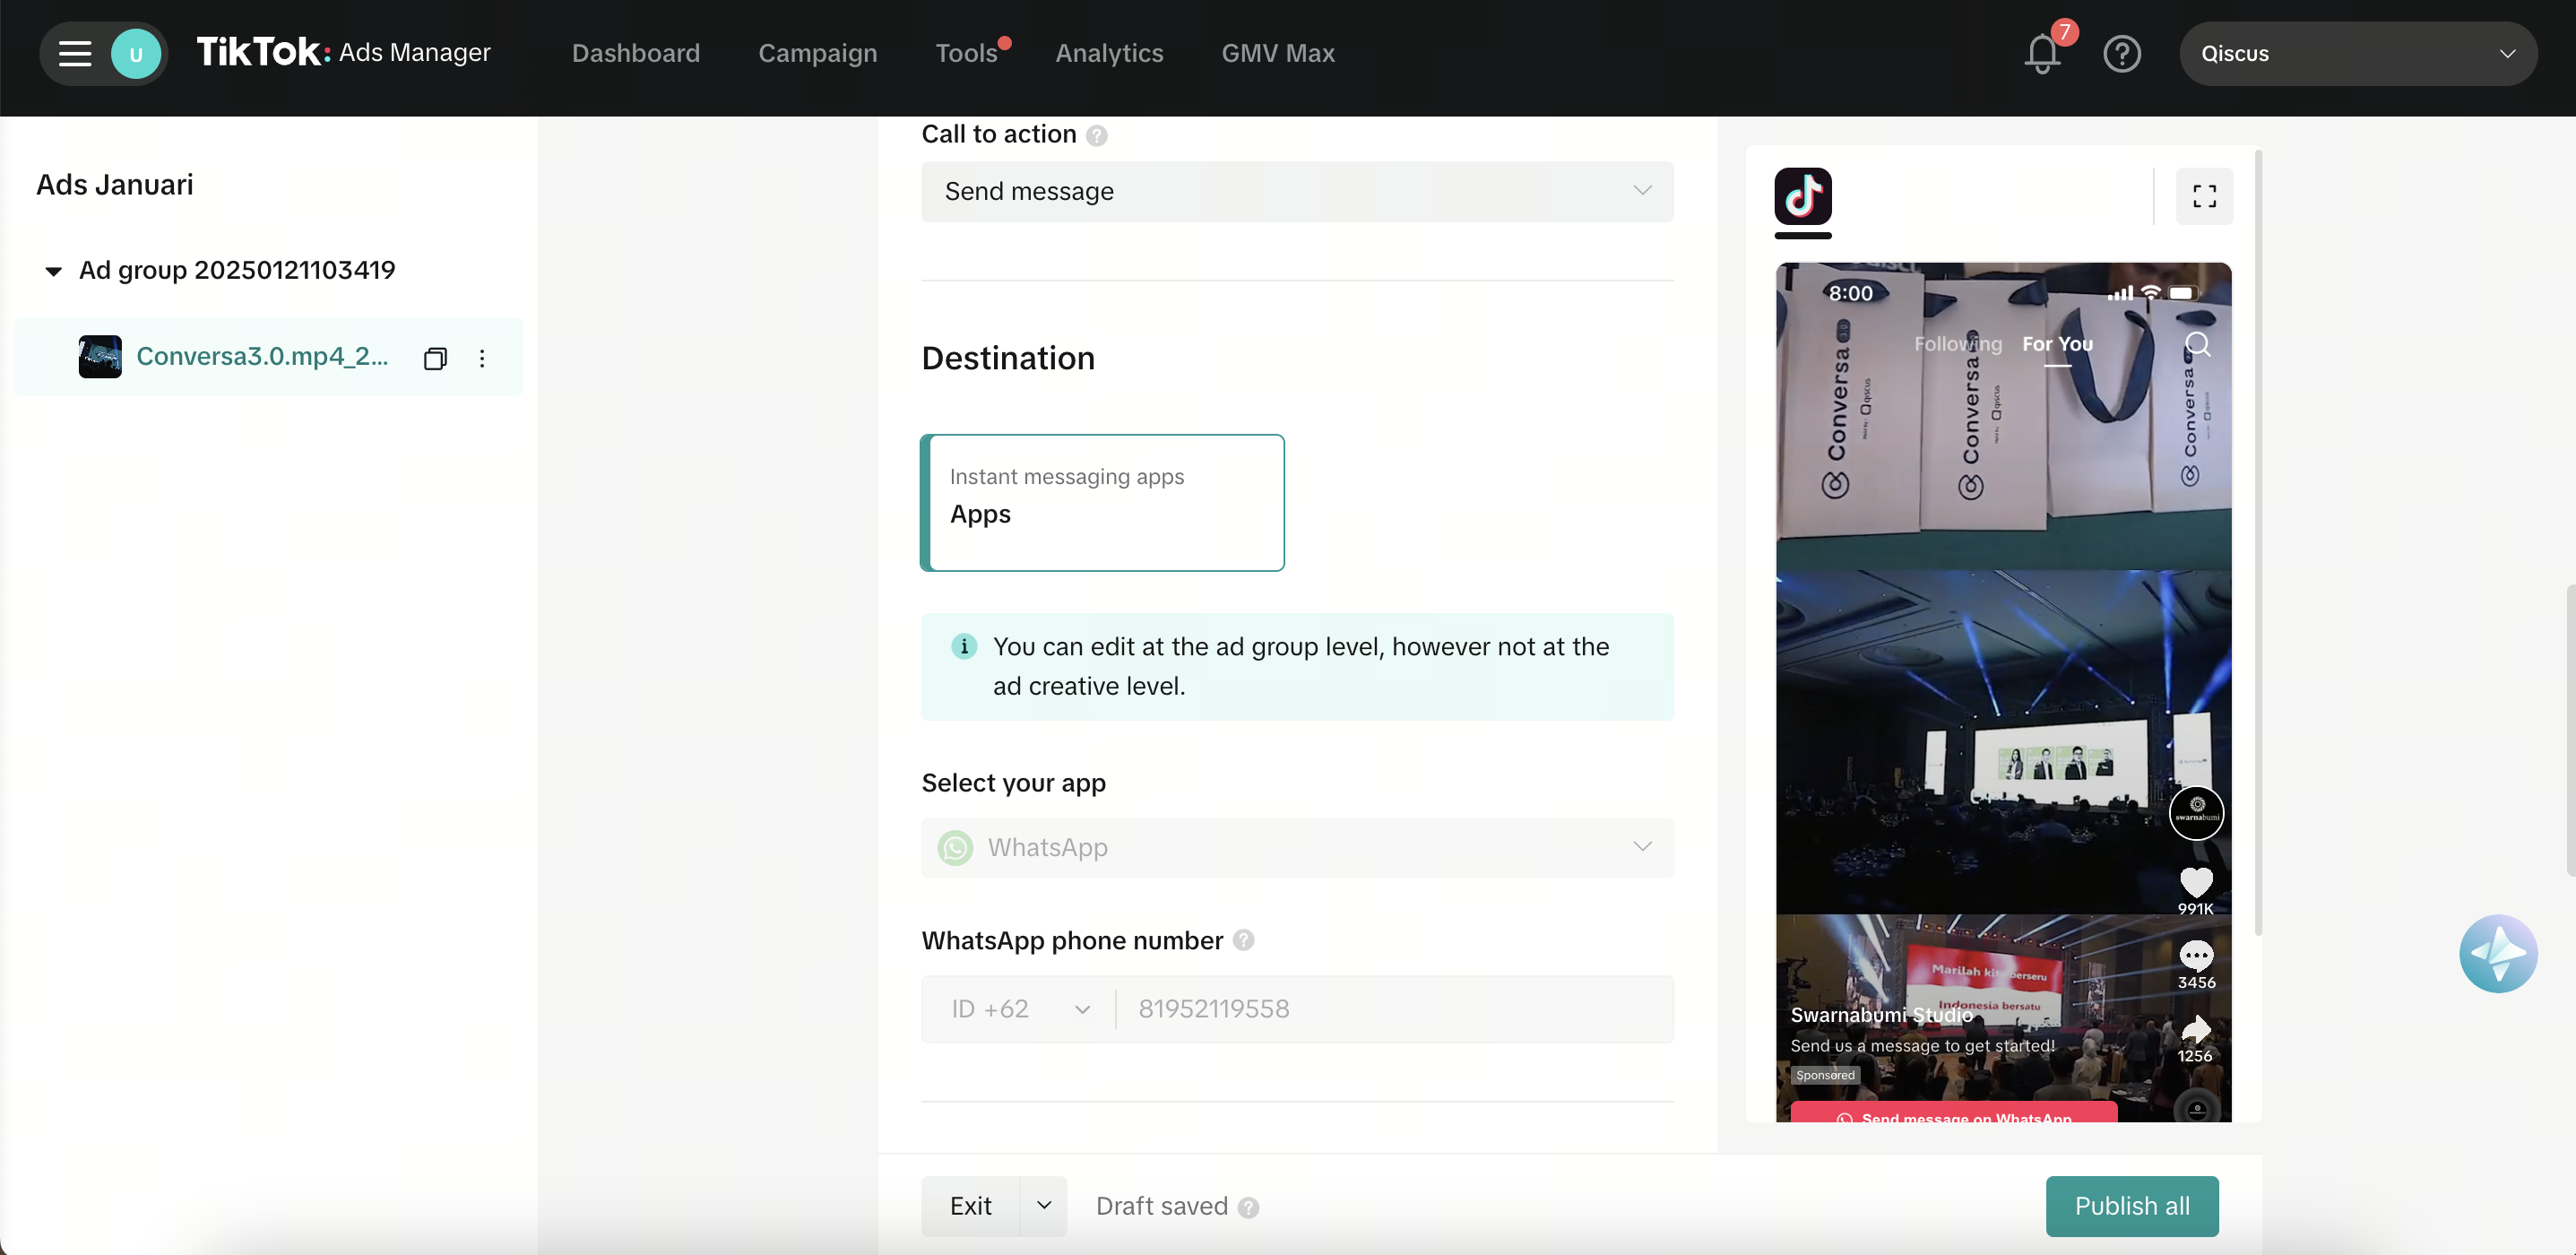Click the Exit button

pyautogui.click(x=970, y=1206)
